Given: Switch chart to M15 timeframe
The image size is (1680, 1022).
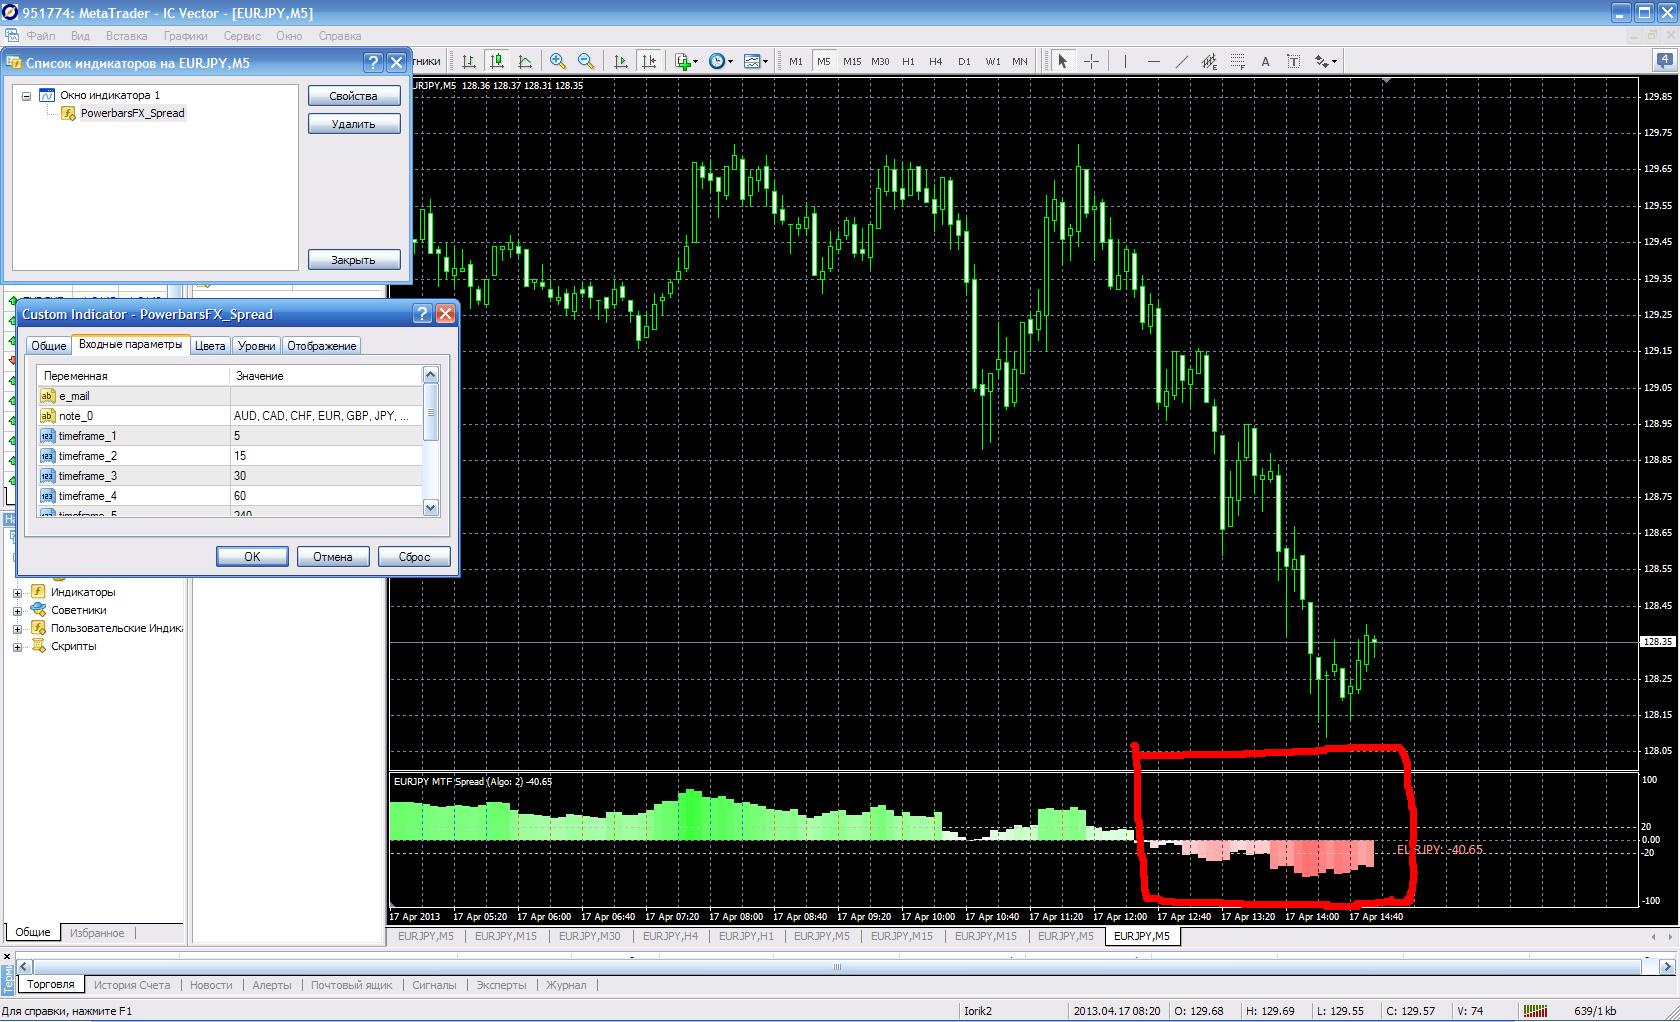Looking at the screenshot, I should tap(852, 61).
